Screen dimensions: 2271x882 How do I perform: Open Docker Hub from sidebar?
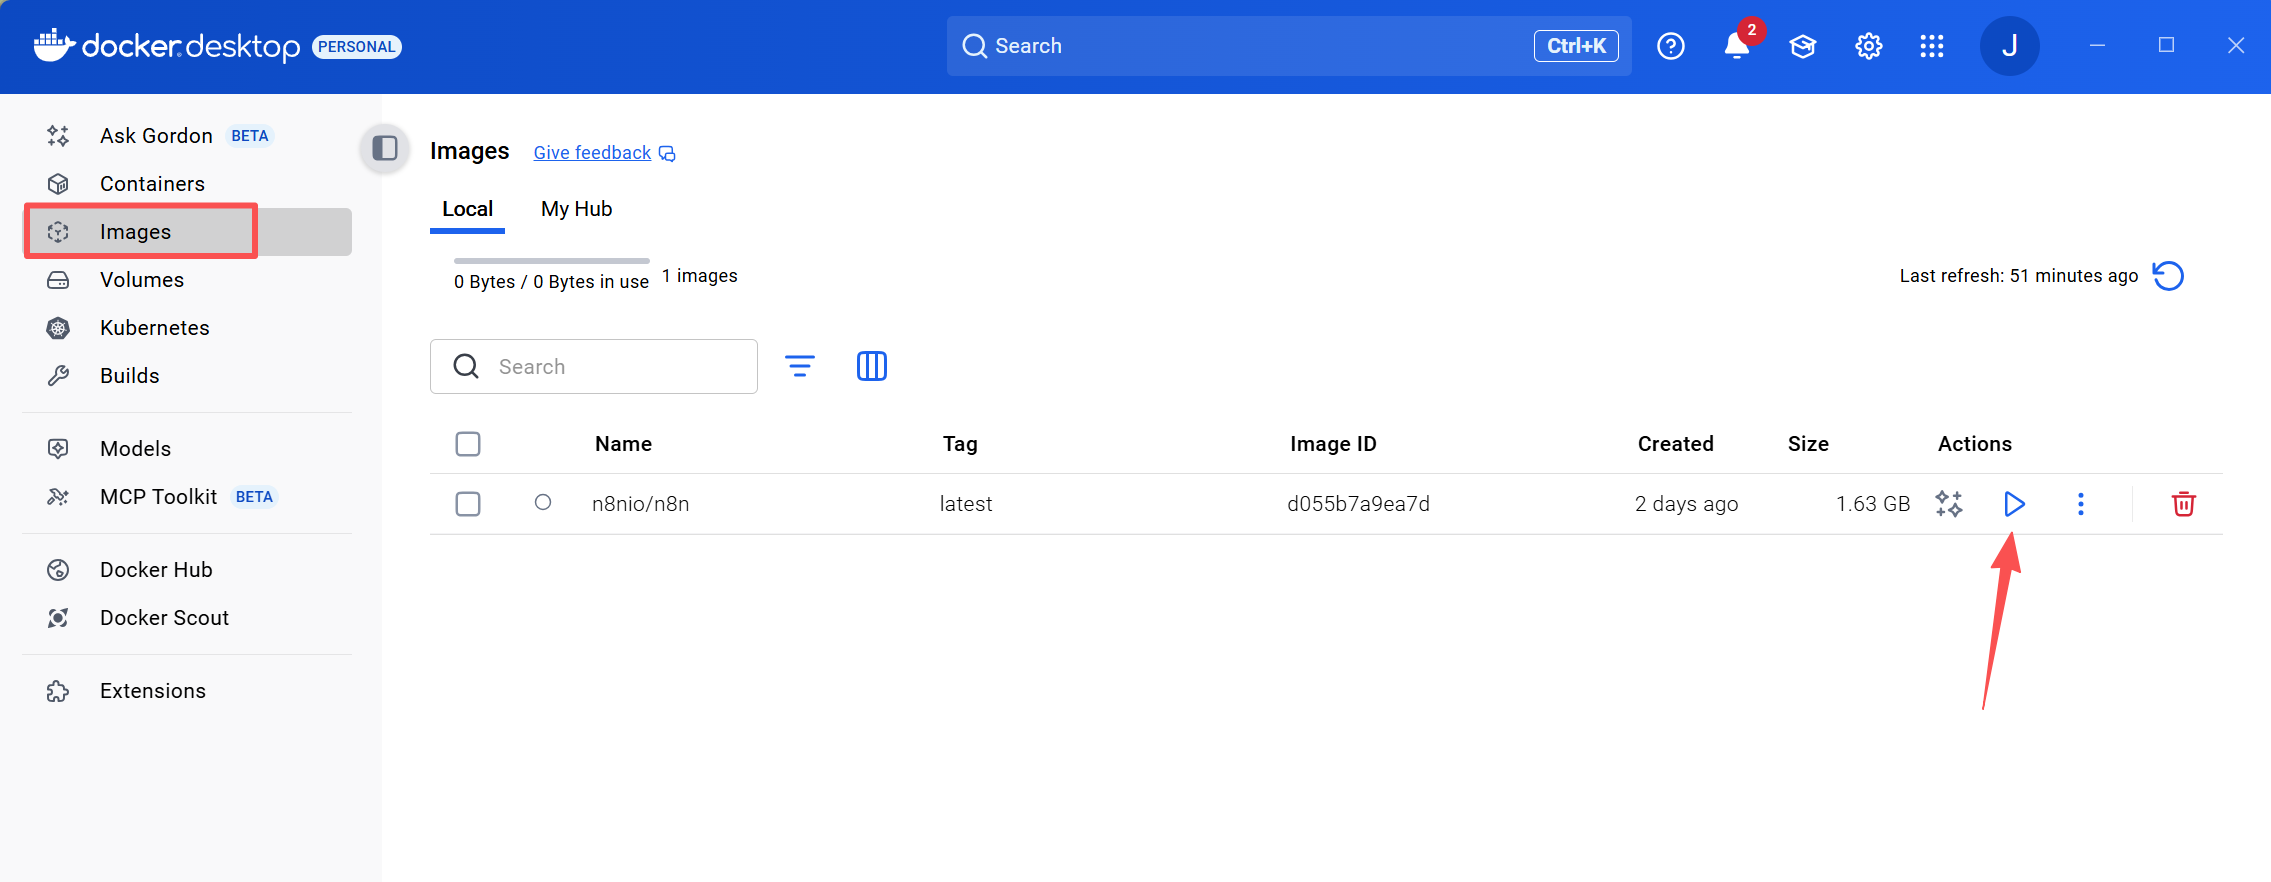pos(187,570)
